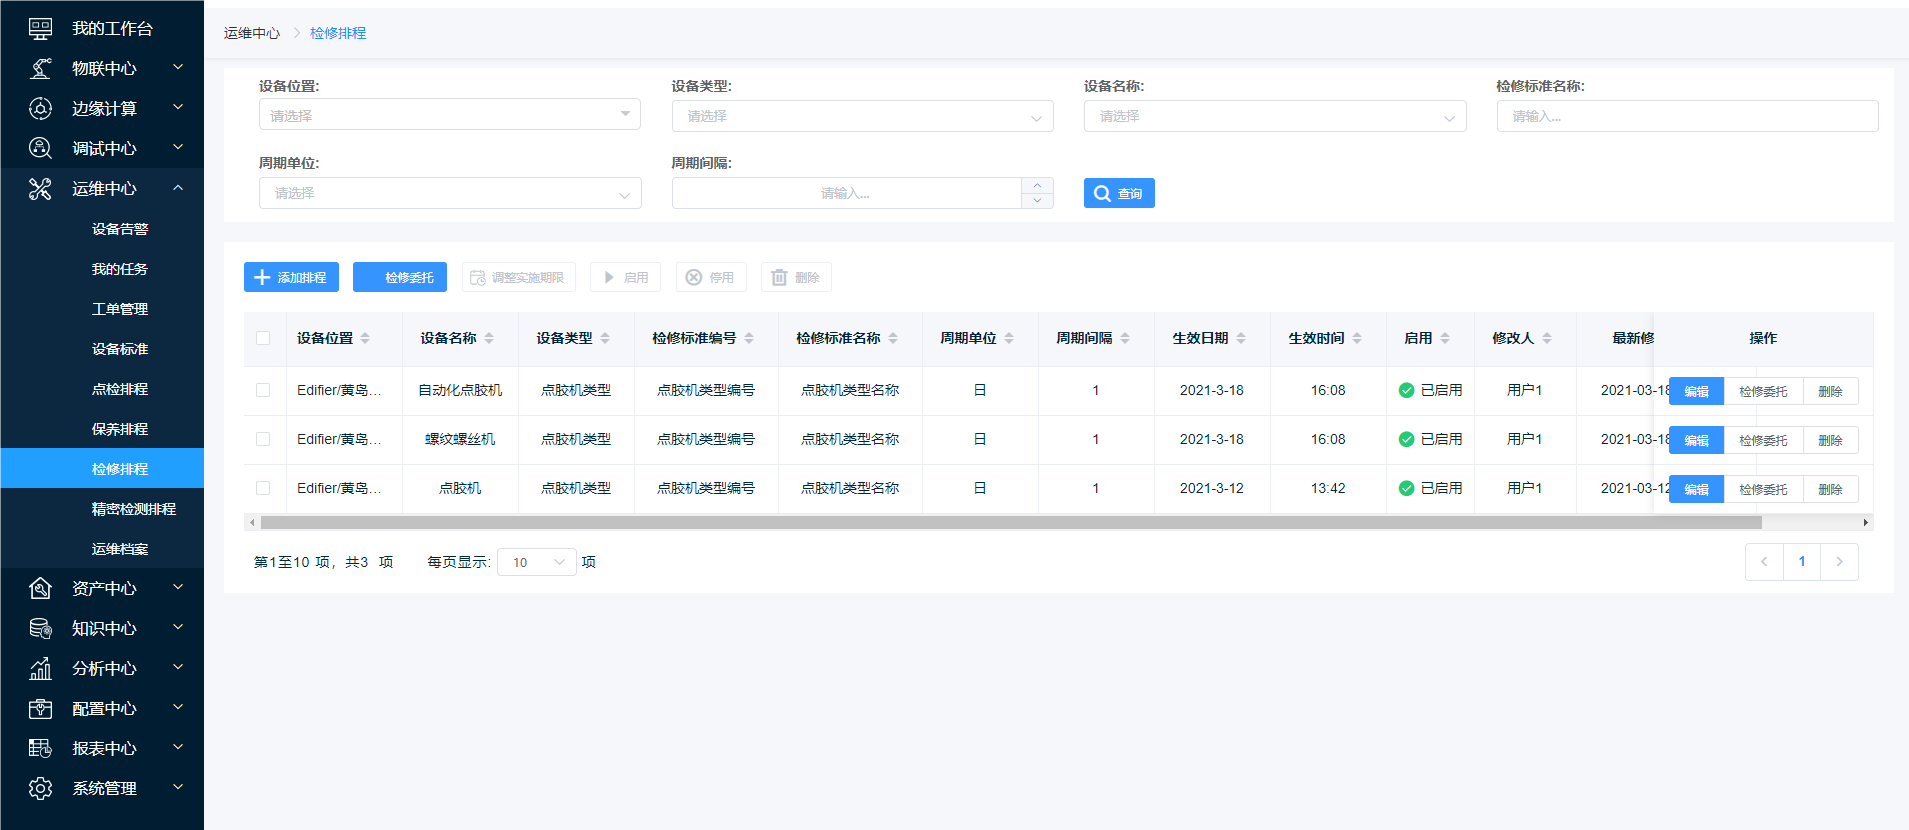Click the 边缘计算 sidebar icon

tap(40, 109)
